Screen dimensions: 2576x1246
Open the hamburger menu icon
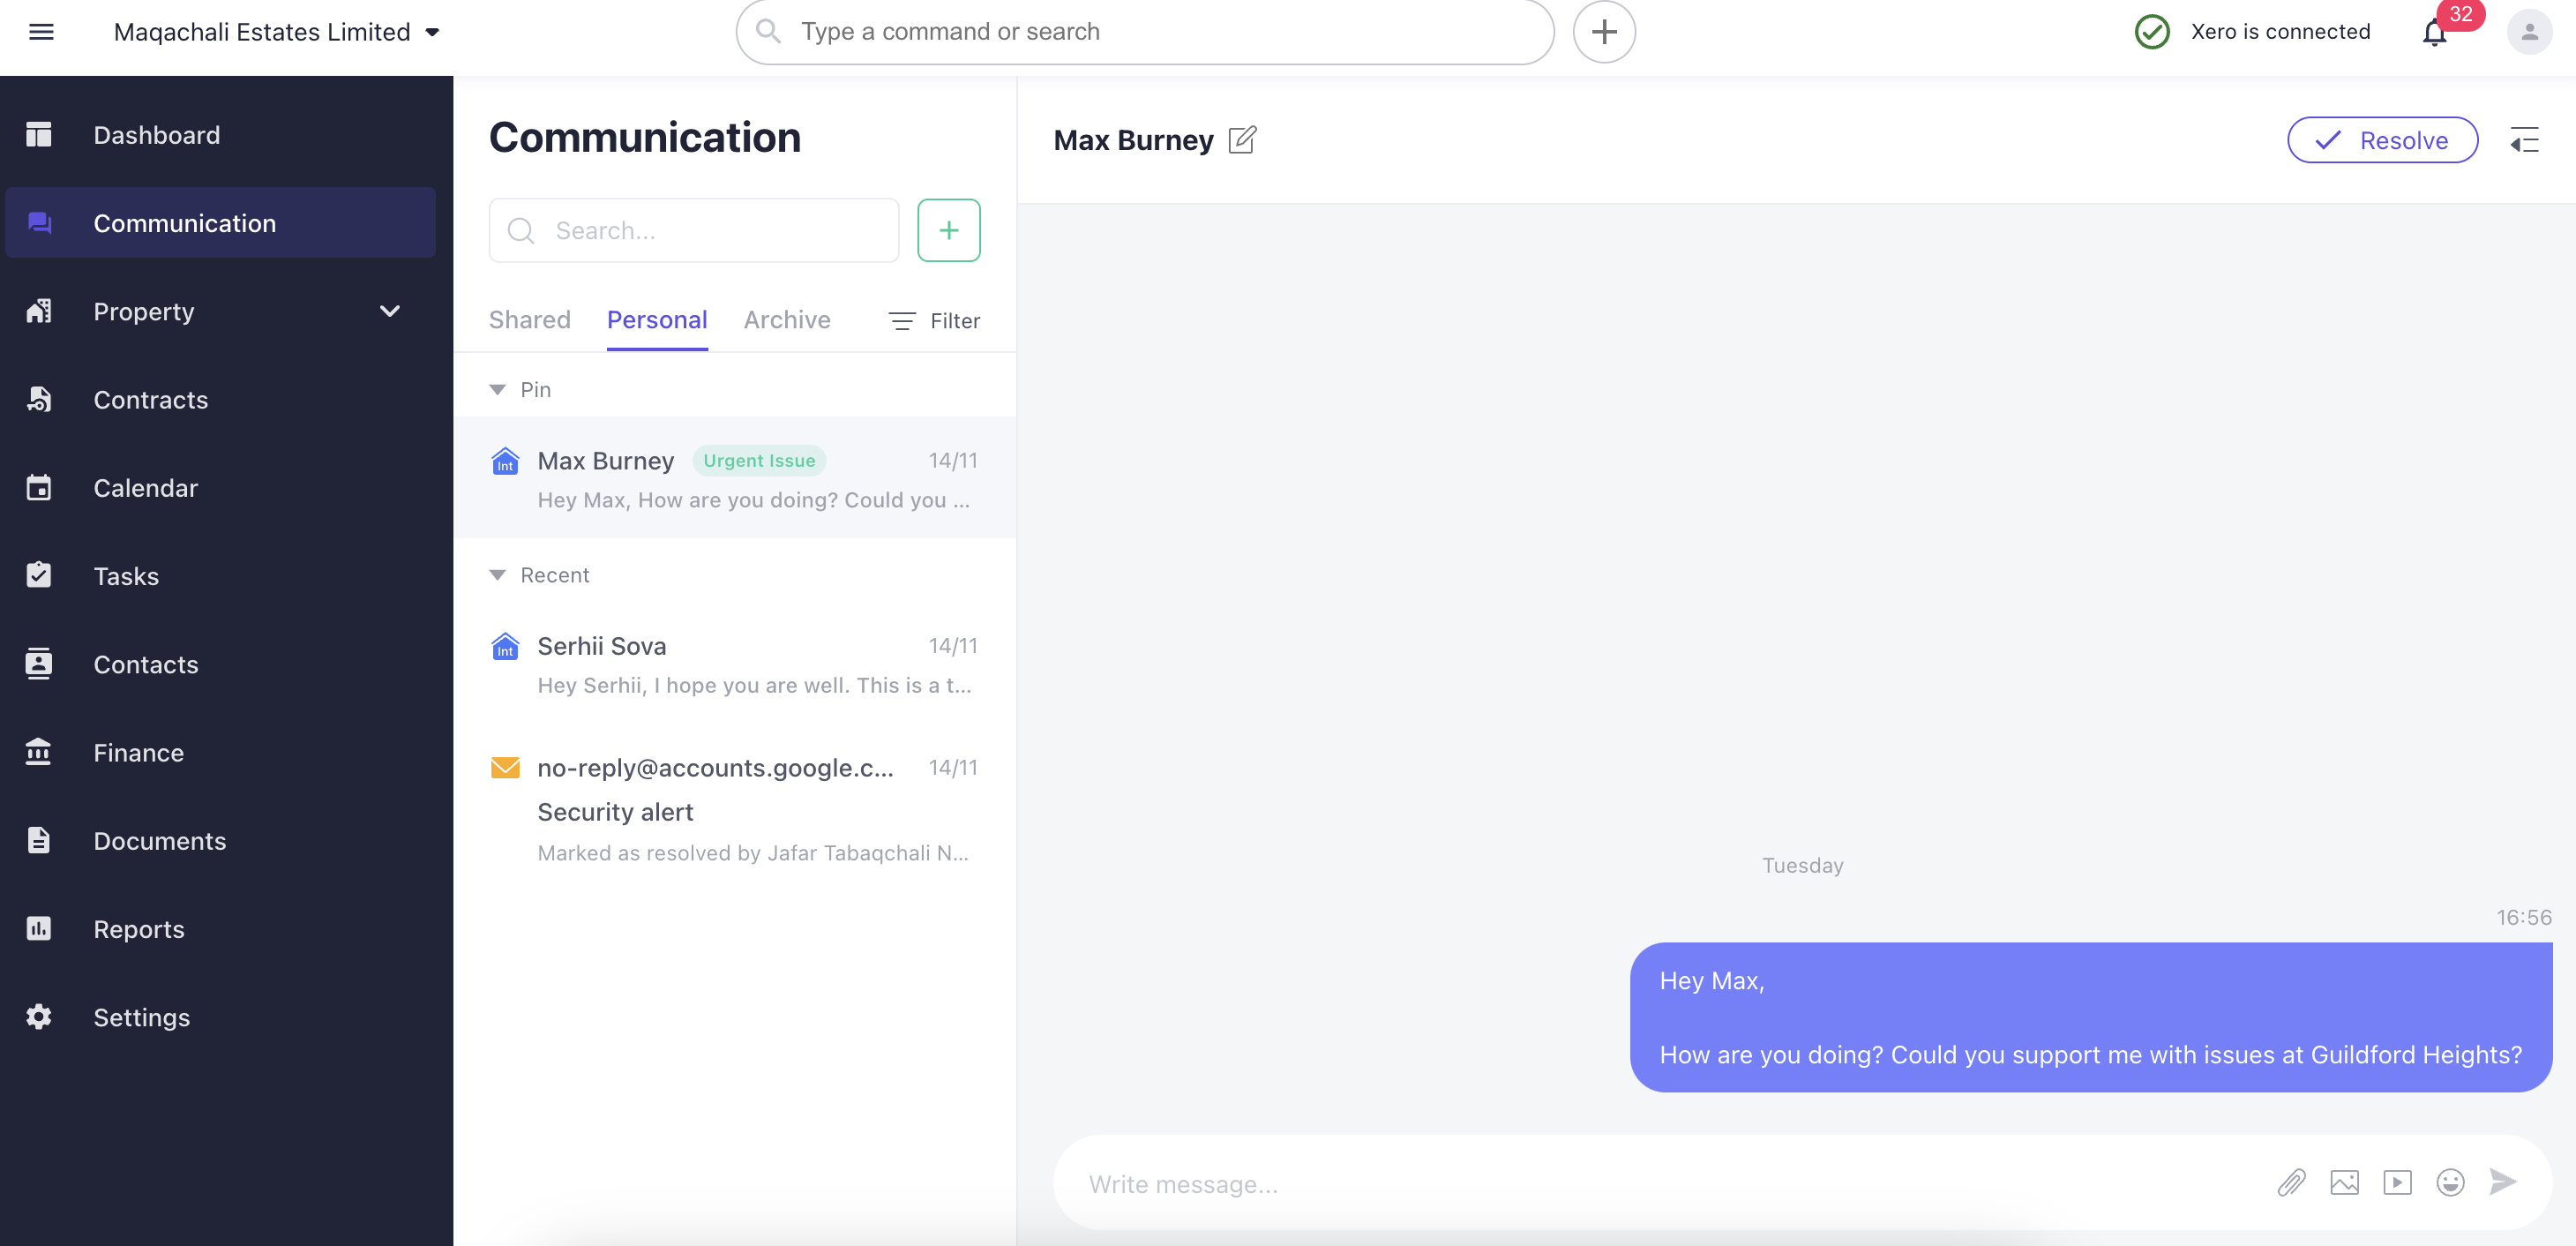(x=41, y=32)
